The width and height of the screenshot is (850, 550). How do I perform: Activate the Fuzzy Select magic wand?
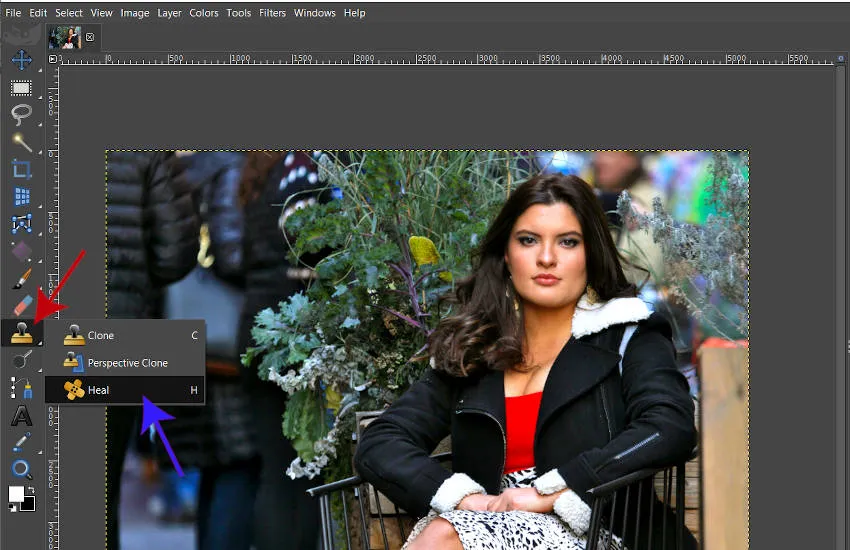coord(21,142)
